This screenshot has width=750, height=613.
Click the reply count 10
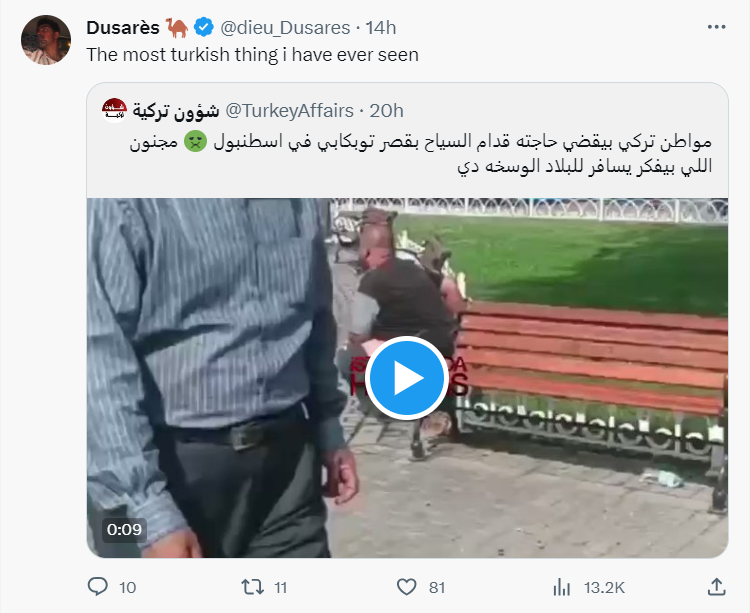[x=127, y=587]
